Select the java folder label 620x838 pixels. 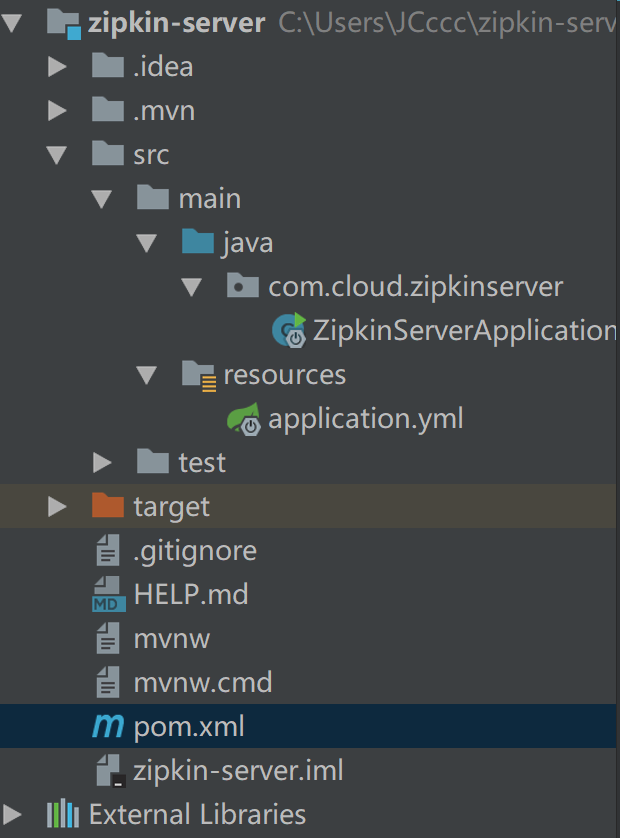coord(247,244)
